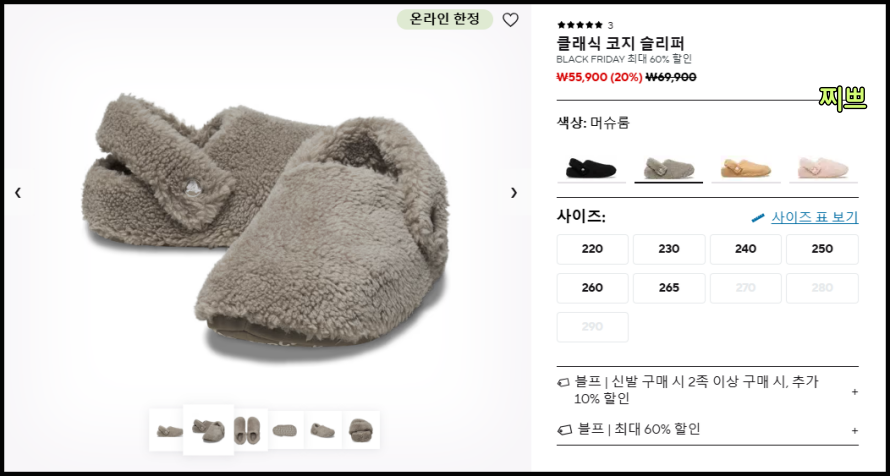Image resolution: width=890 pixels, height=476 pixels.
Task: Click ruler icon beside size chart link
Action: (x=758, y=217)
